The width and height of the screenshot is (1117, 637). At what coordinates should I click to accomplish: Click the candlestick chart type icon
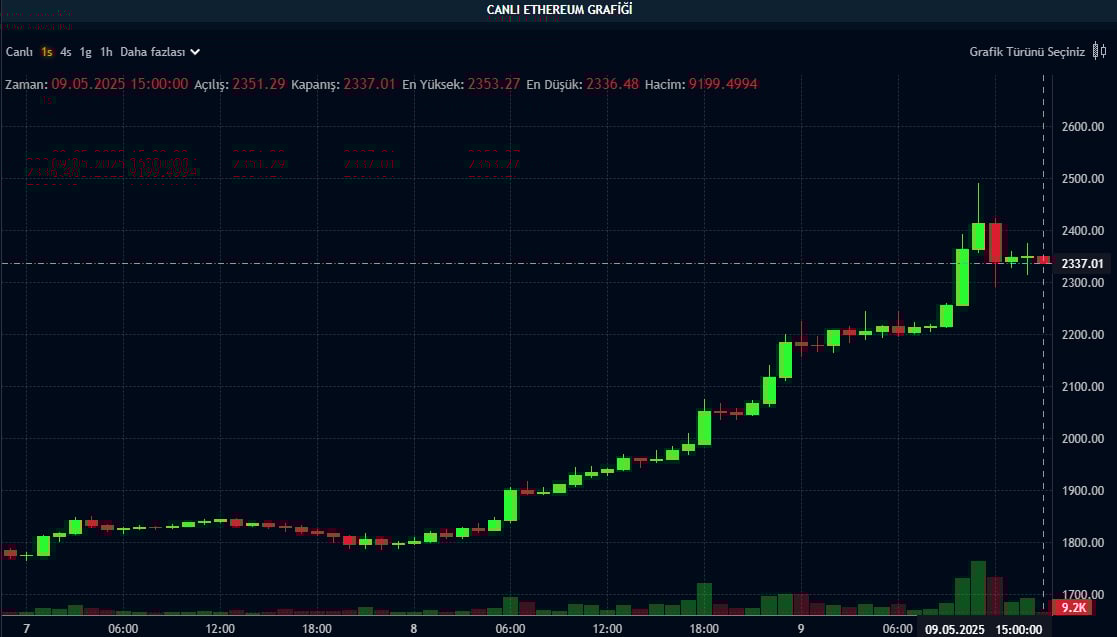pos(1099,51)
